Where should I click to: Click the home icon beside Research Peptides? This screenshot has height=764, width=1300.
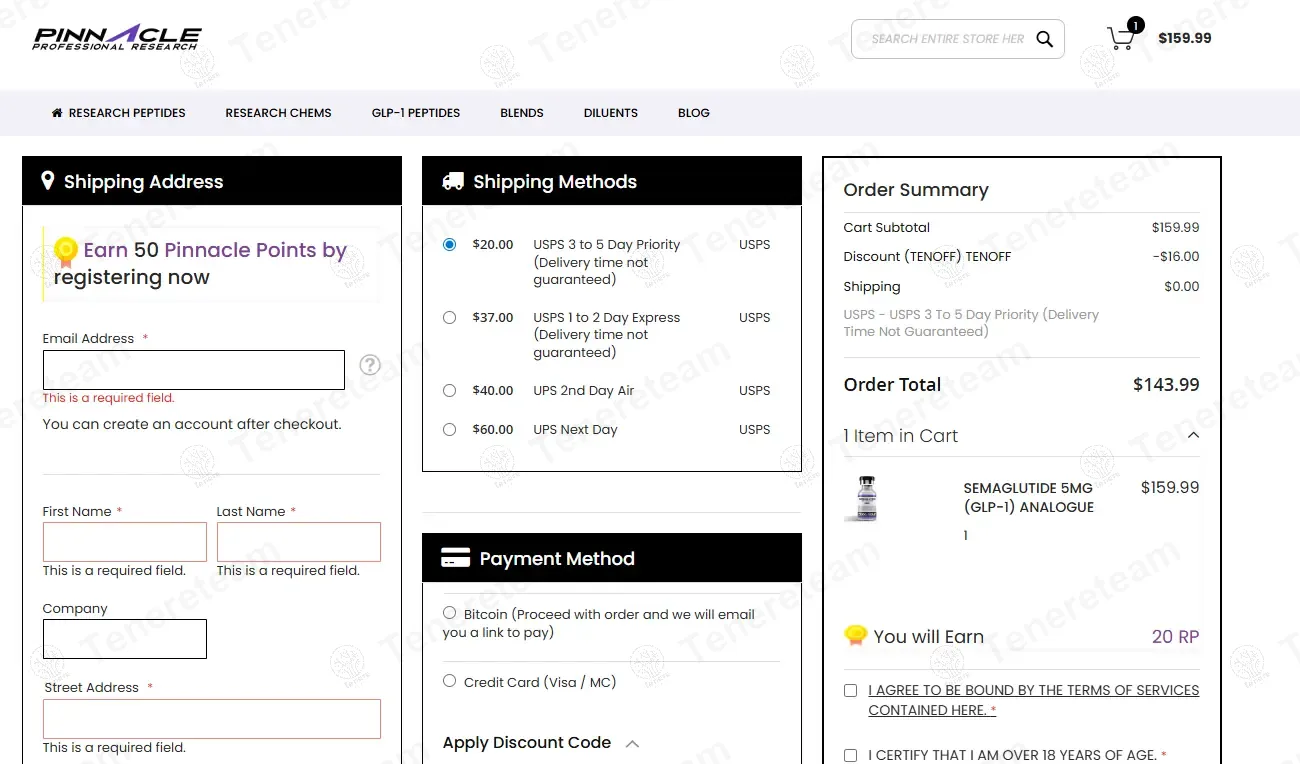tap(57, 113)
